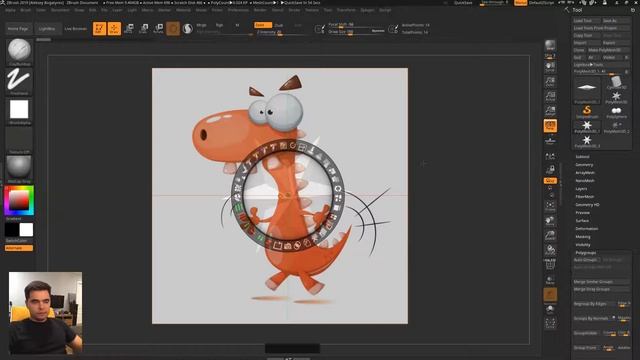
Task: Click the Sculptris Pro mode icon
Action: click(188, 29)
